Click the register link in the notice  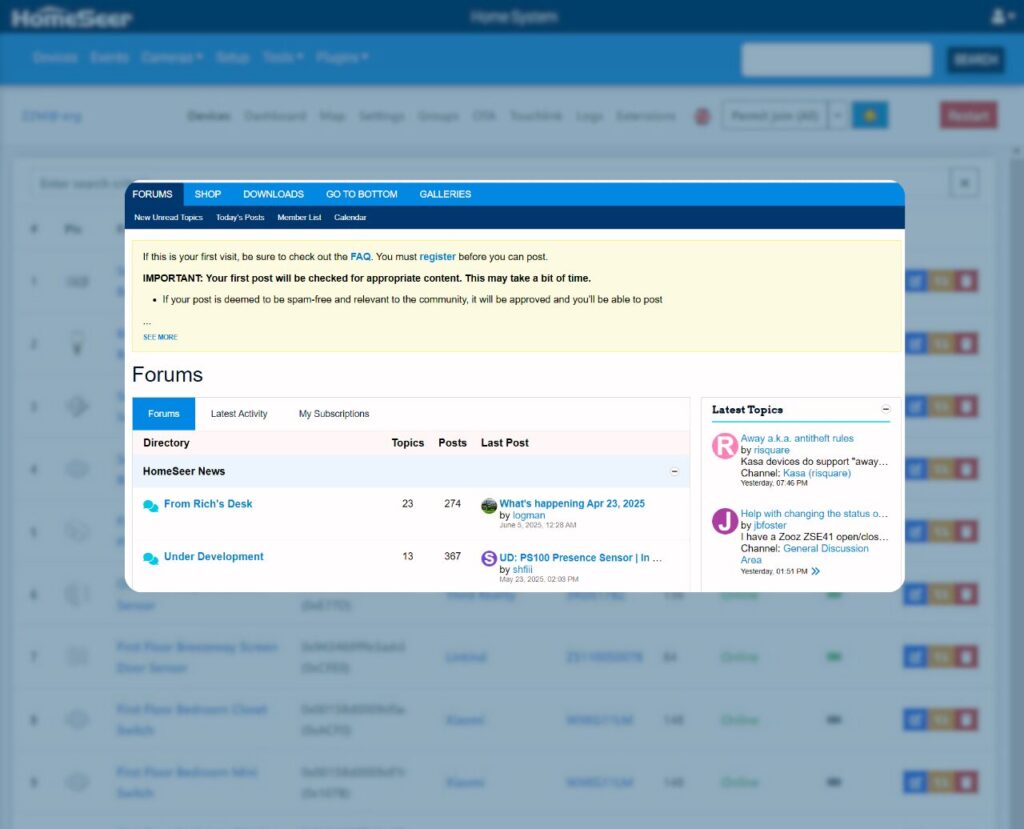tap(437, 257)
